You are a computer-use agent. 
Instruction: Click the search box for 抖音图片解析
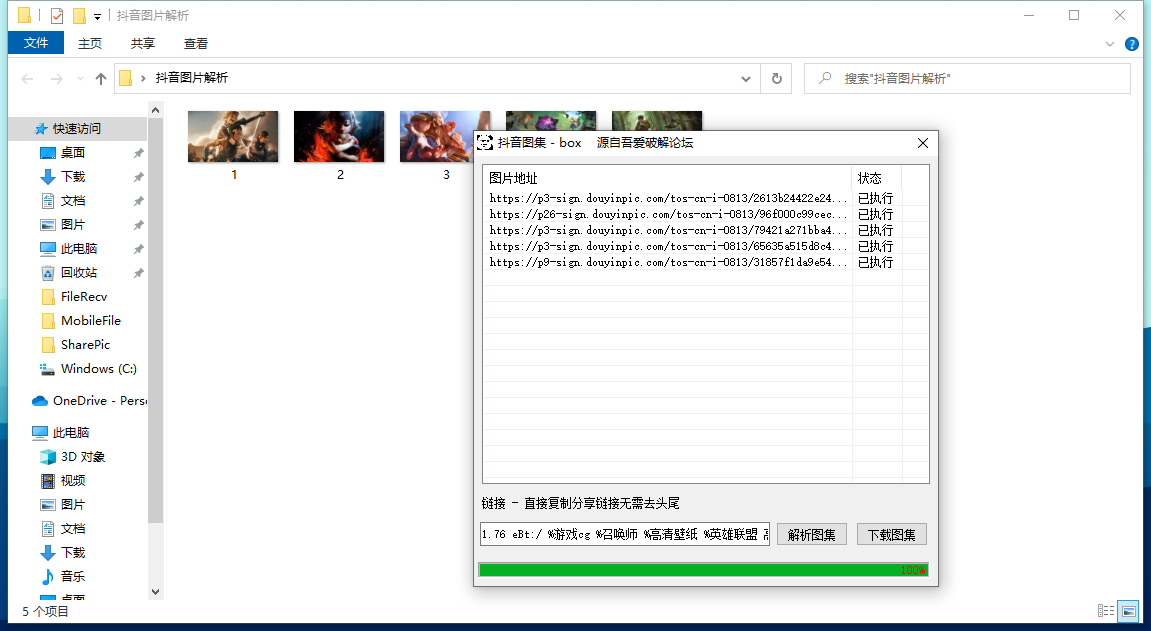coord(967,79)
